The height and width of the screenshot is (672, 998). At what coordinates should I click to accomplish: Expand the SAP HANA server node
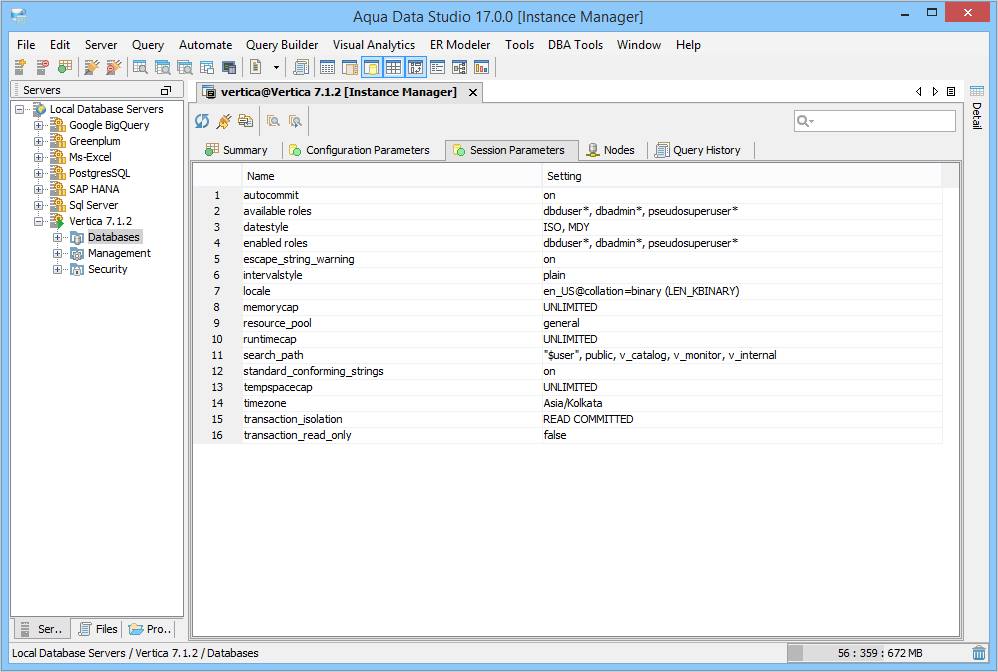coord(39,189)
